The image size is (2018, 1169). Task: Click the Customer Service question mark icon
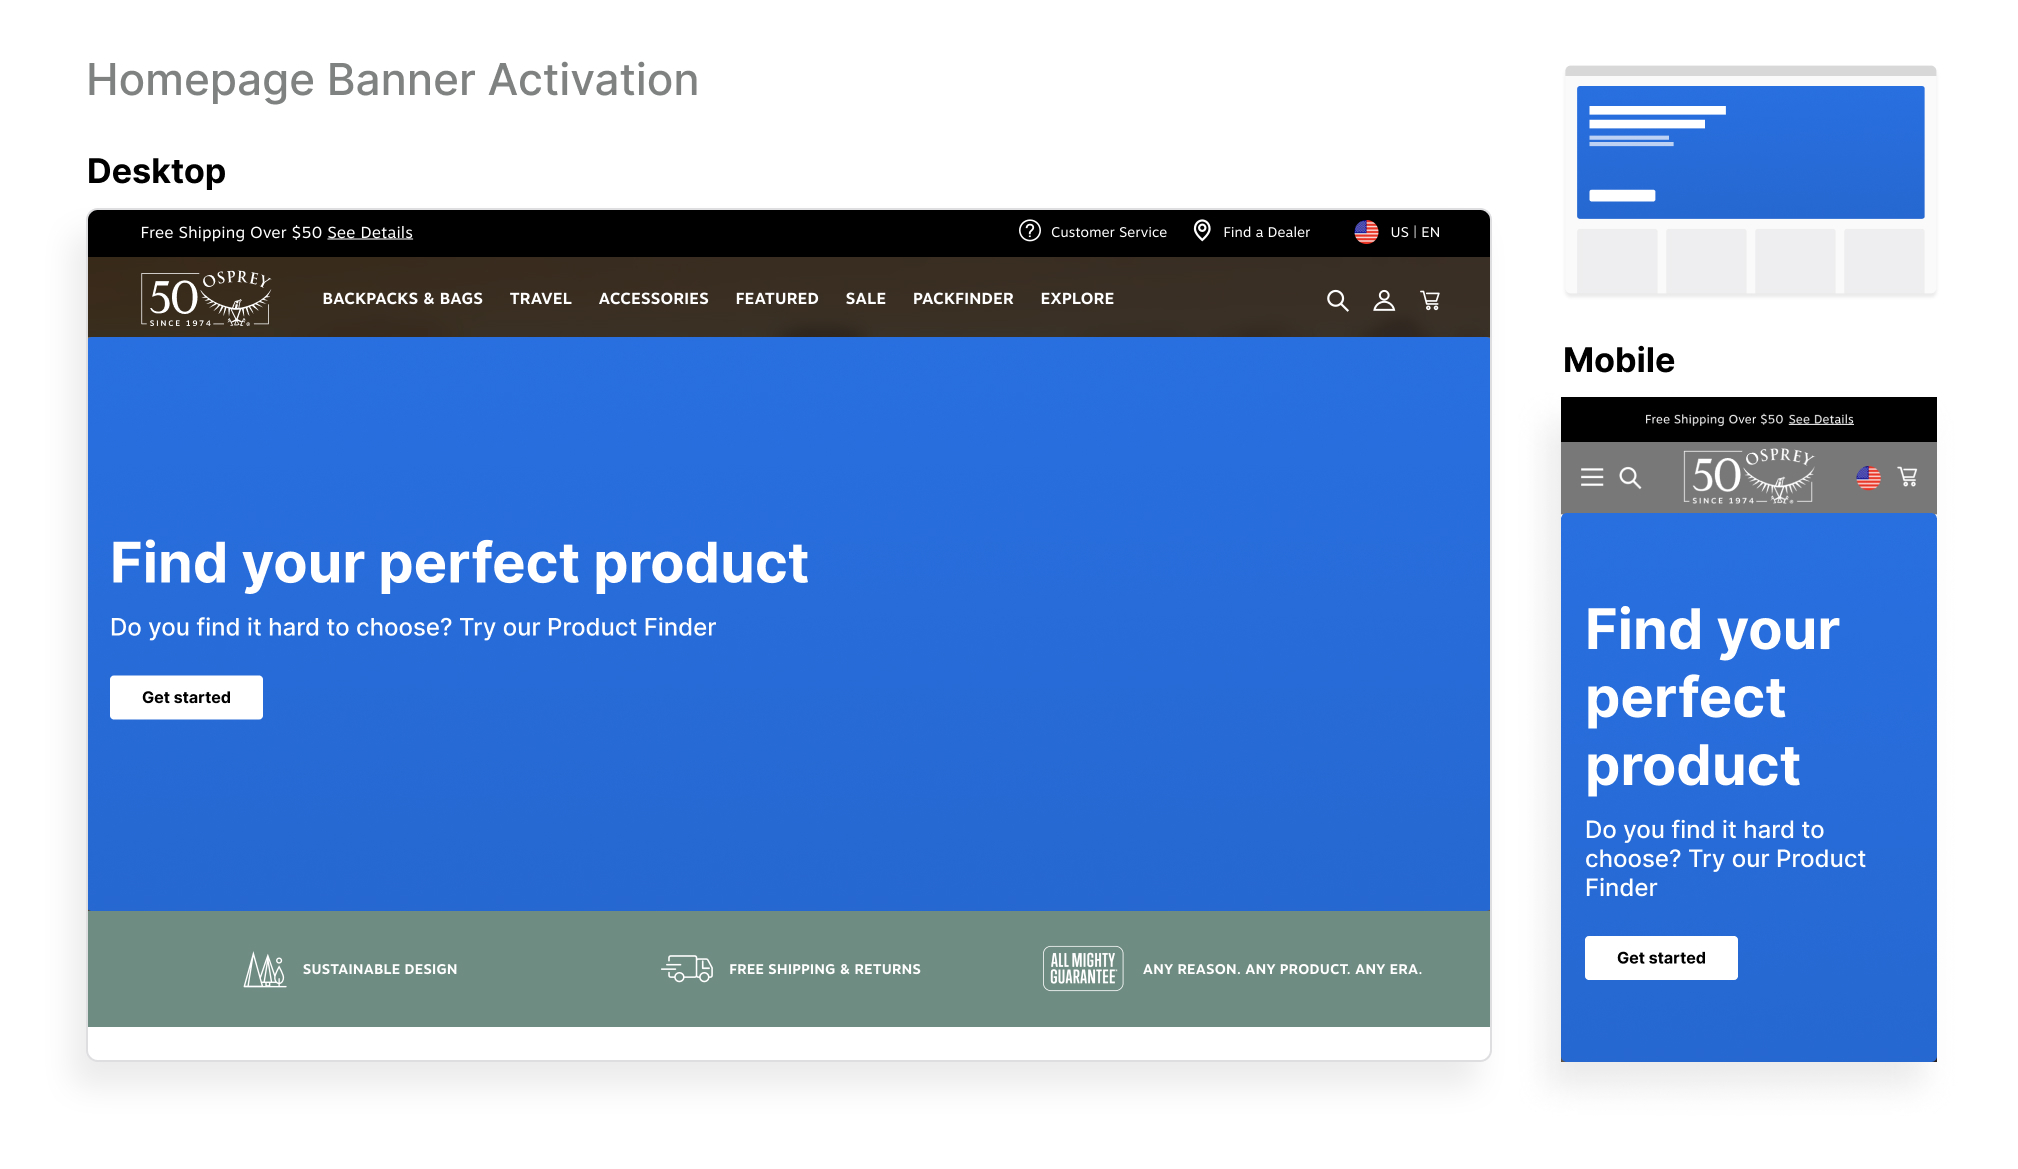coord(1029,231)
